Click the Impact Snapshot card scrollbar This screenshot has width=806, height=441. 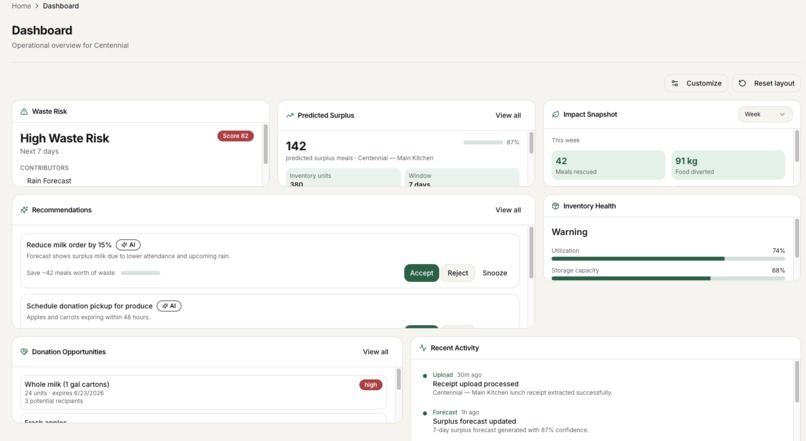pyautogui.click(x=797, y=147)
